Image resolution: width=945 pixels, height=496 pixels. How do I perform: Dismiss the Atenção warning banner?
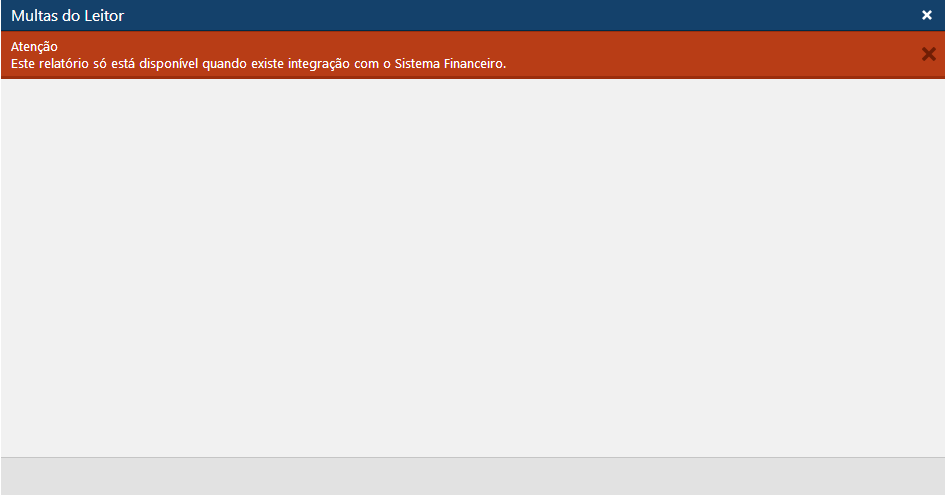coord(928,54)
